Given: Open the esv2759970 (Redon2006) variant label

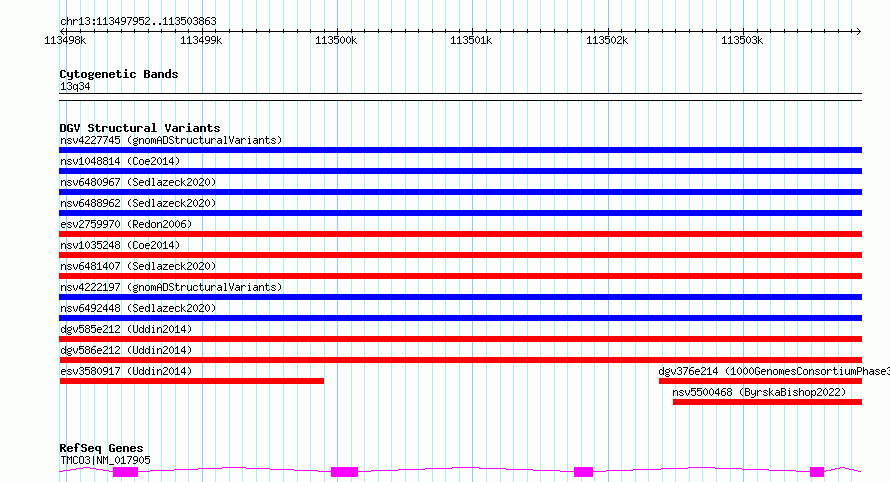Looking at the screenshot, I should (x=126, y=224).
